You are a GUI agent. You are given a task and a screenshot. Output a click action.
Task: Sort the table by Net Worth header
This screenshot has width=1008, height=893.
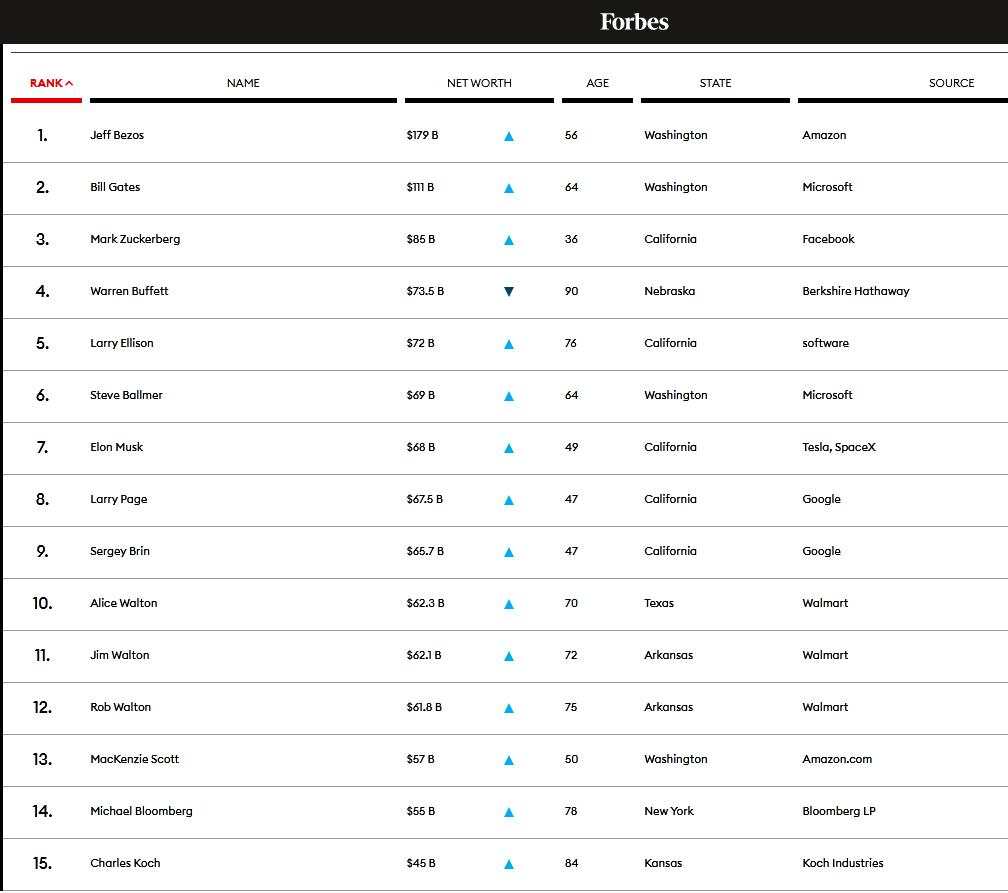point(479,83)
